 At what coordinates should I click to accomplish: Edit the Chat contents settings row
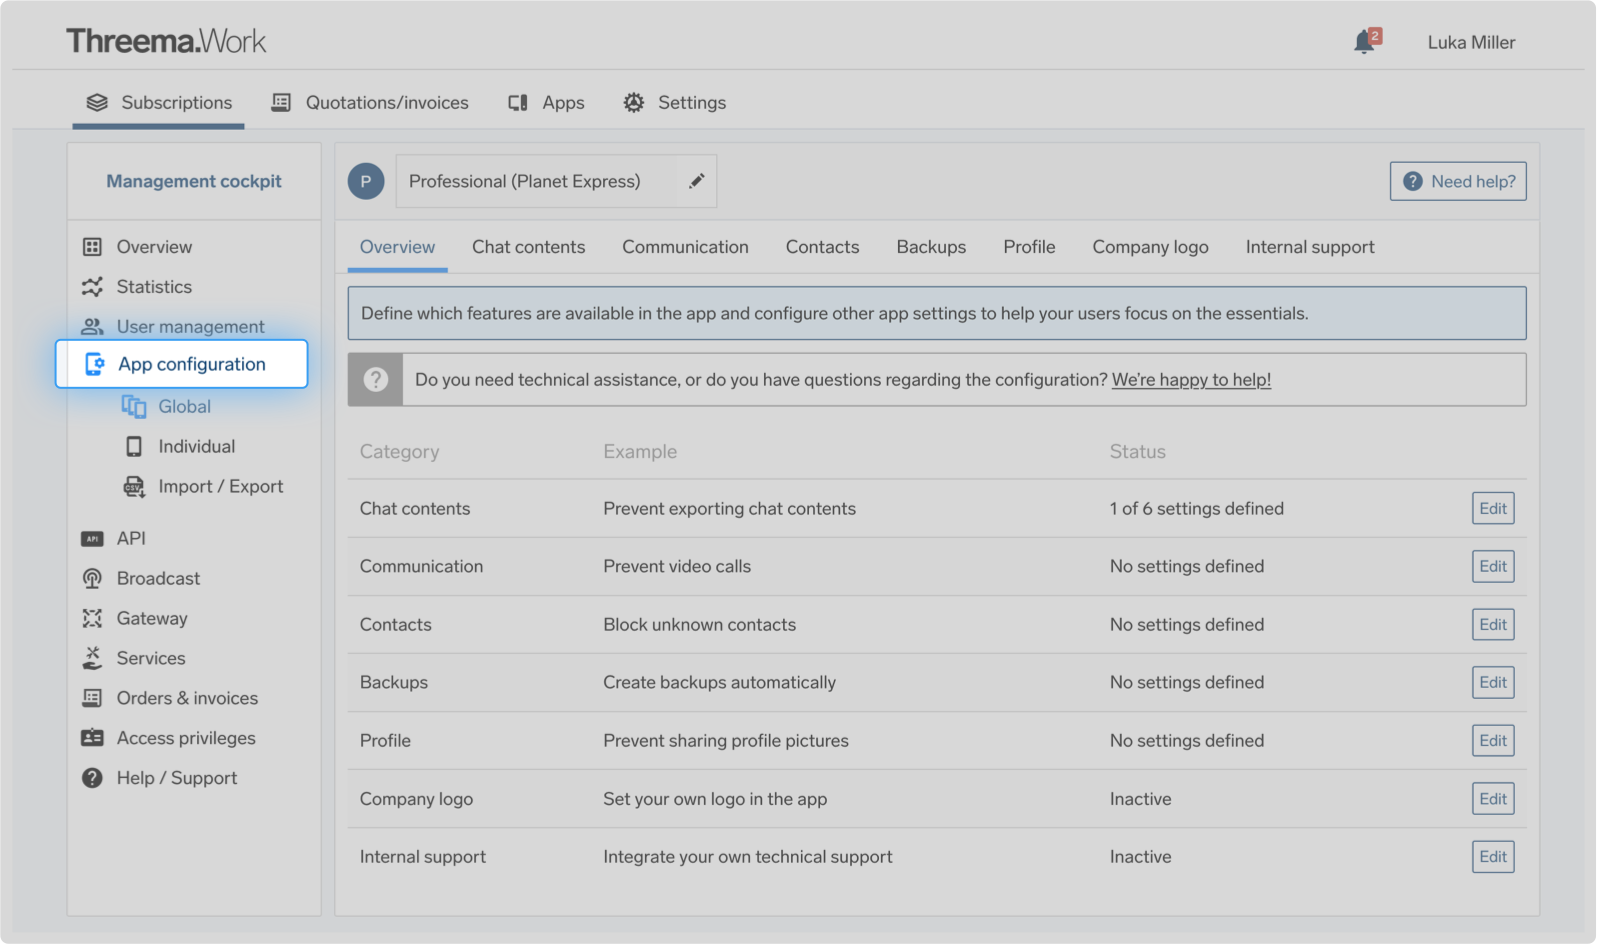pos(1493,508)
